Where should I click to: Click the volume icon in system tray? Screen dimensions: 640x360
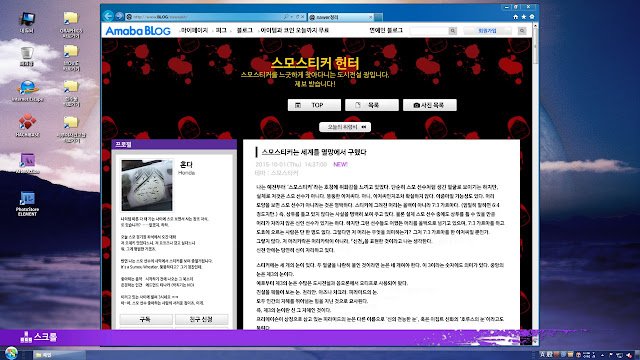629,355
